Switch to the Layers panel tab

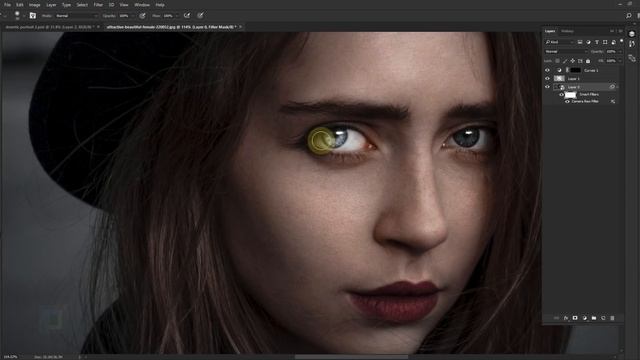tap(550, 31)
